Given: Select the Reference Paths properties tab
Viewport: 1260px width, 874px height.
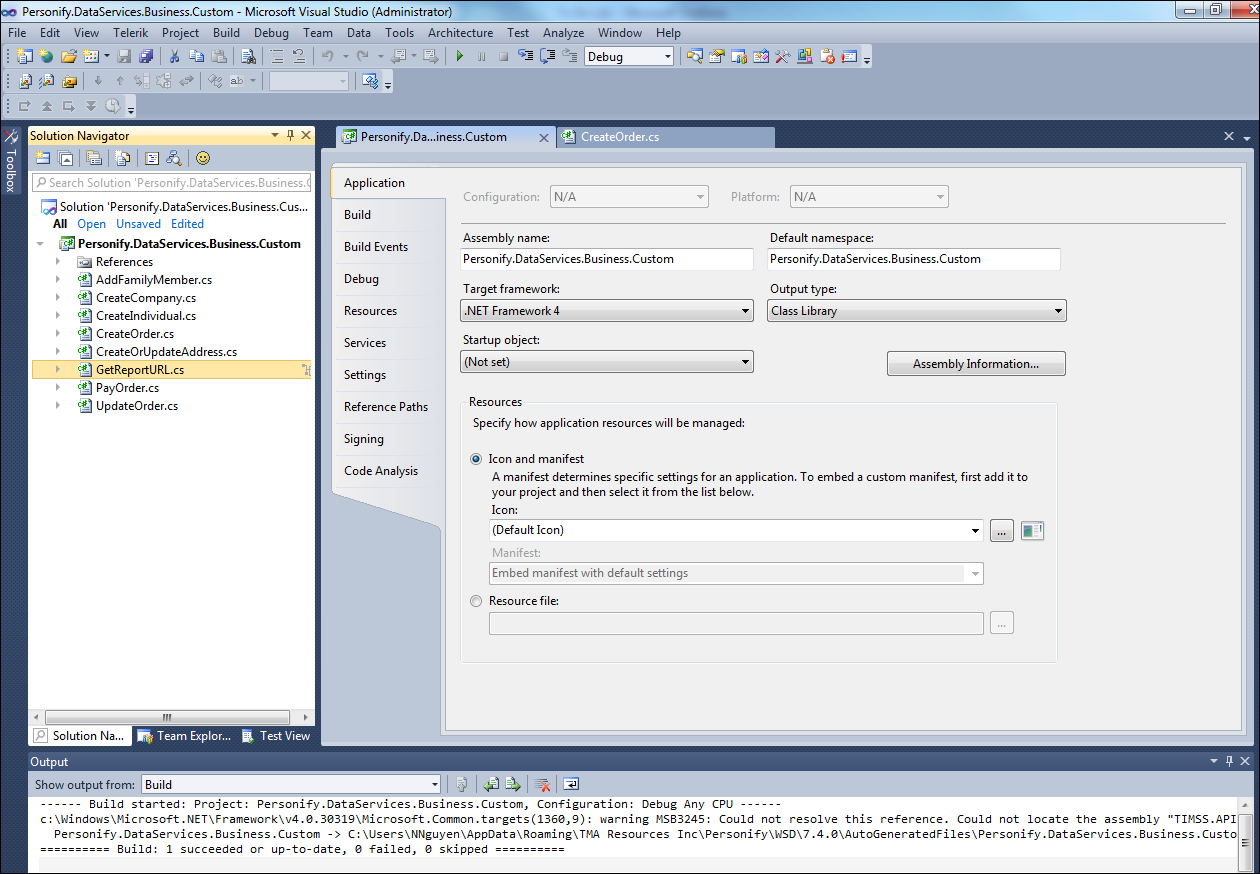Looking at the screenshot, I should click(386, 407).
